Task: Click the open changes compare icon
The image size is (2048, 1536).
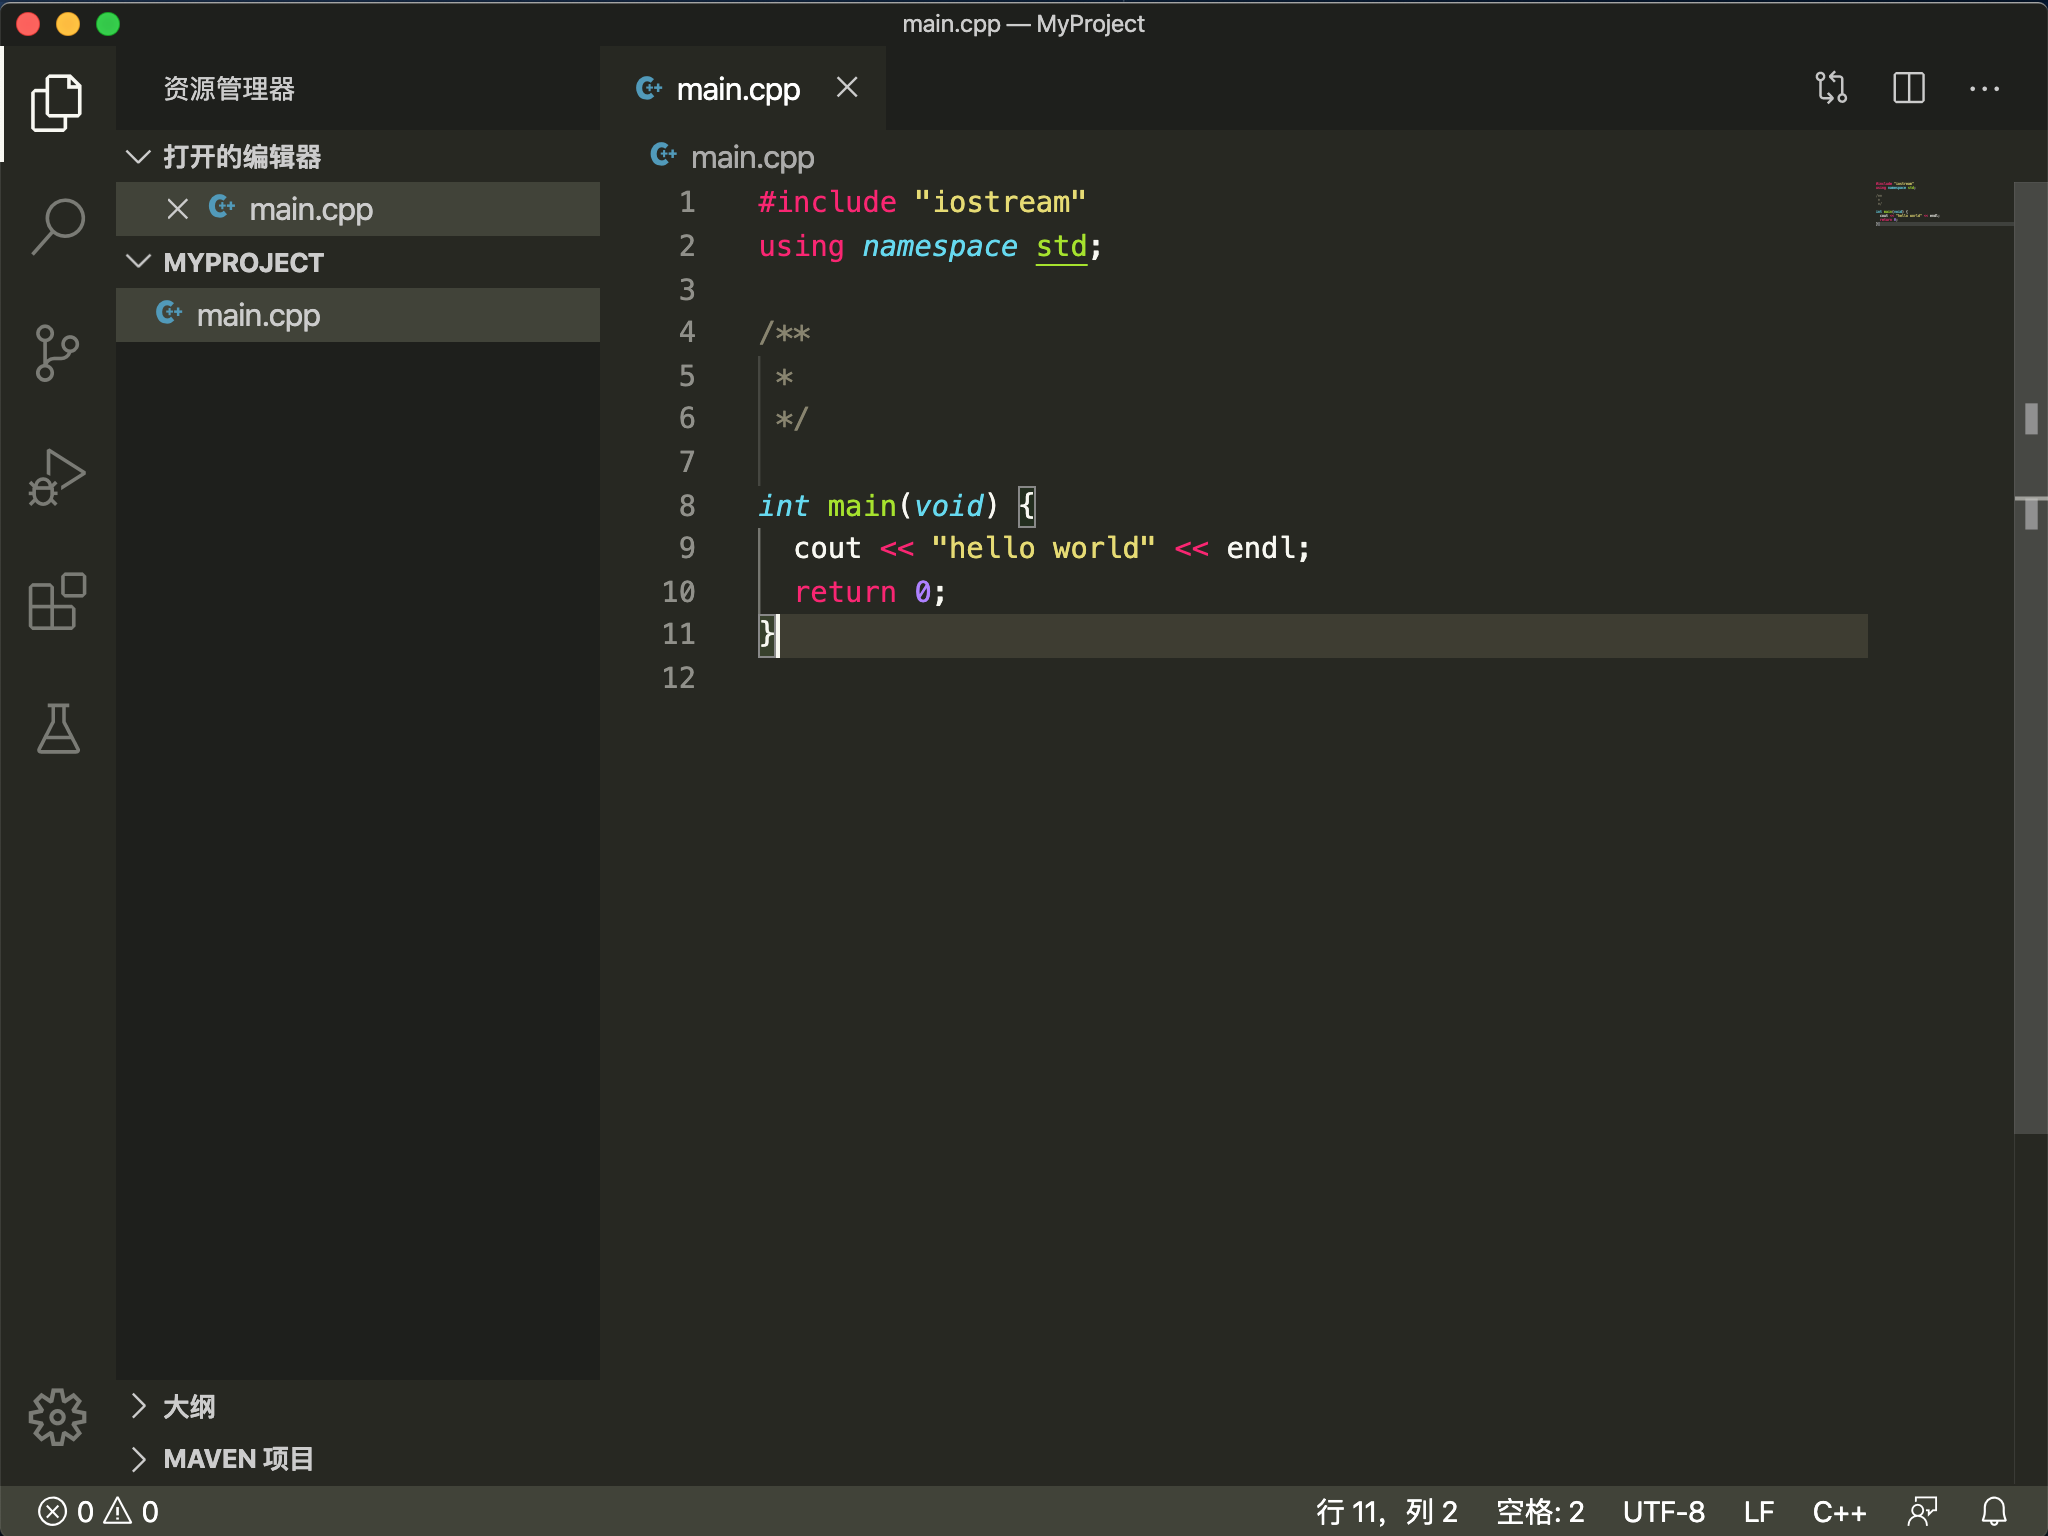Action: tap(1831, 88)
